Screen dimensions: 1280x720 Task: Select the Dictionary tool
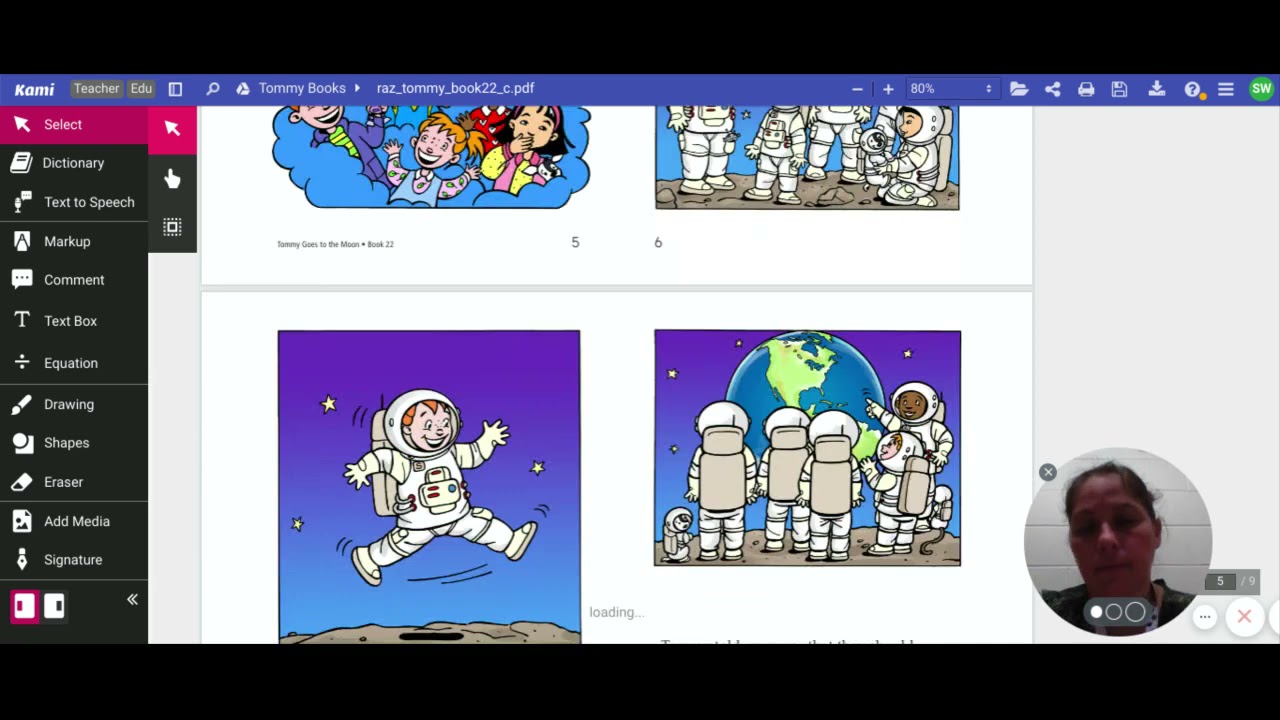click(74, 163)
